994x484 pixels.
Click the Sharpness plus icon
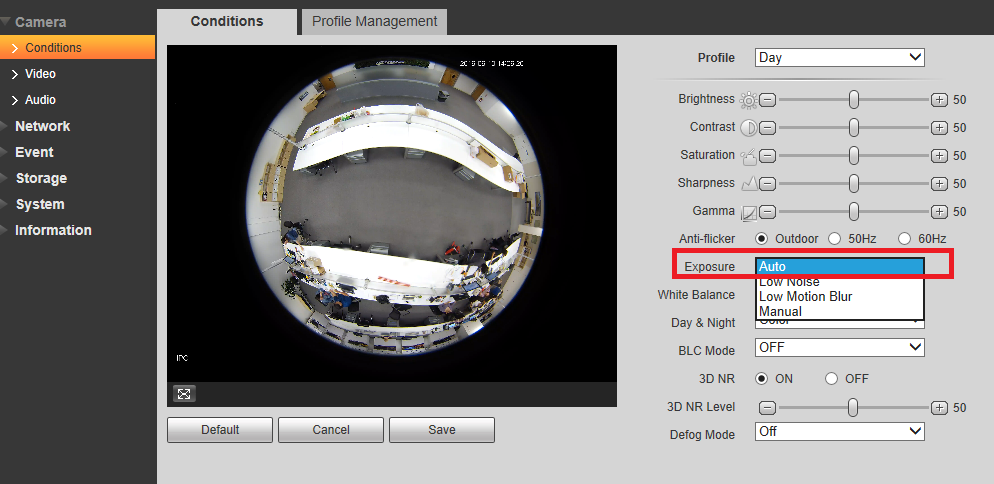click(939, 183)
